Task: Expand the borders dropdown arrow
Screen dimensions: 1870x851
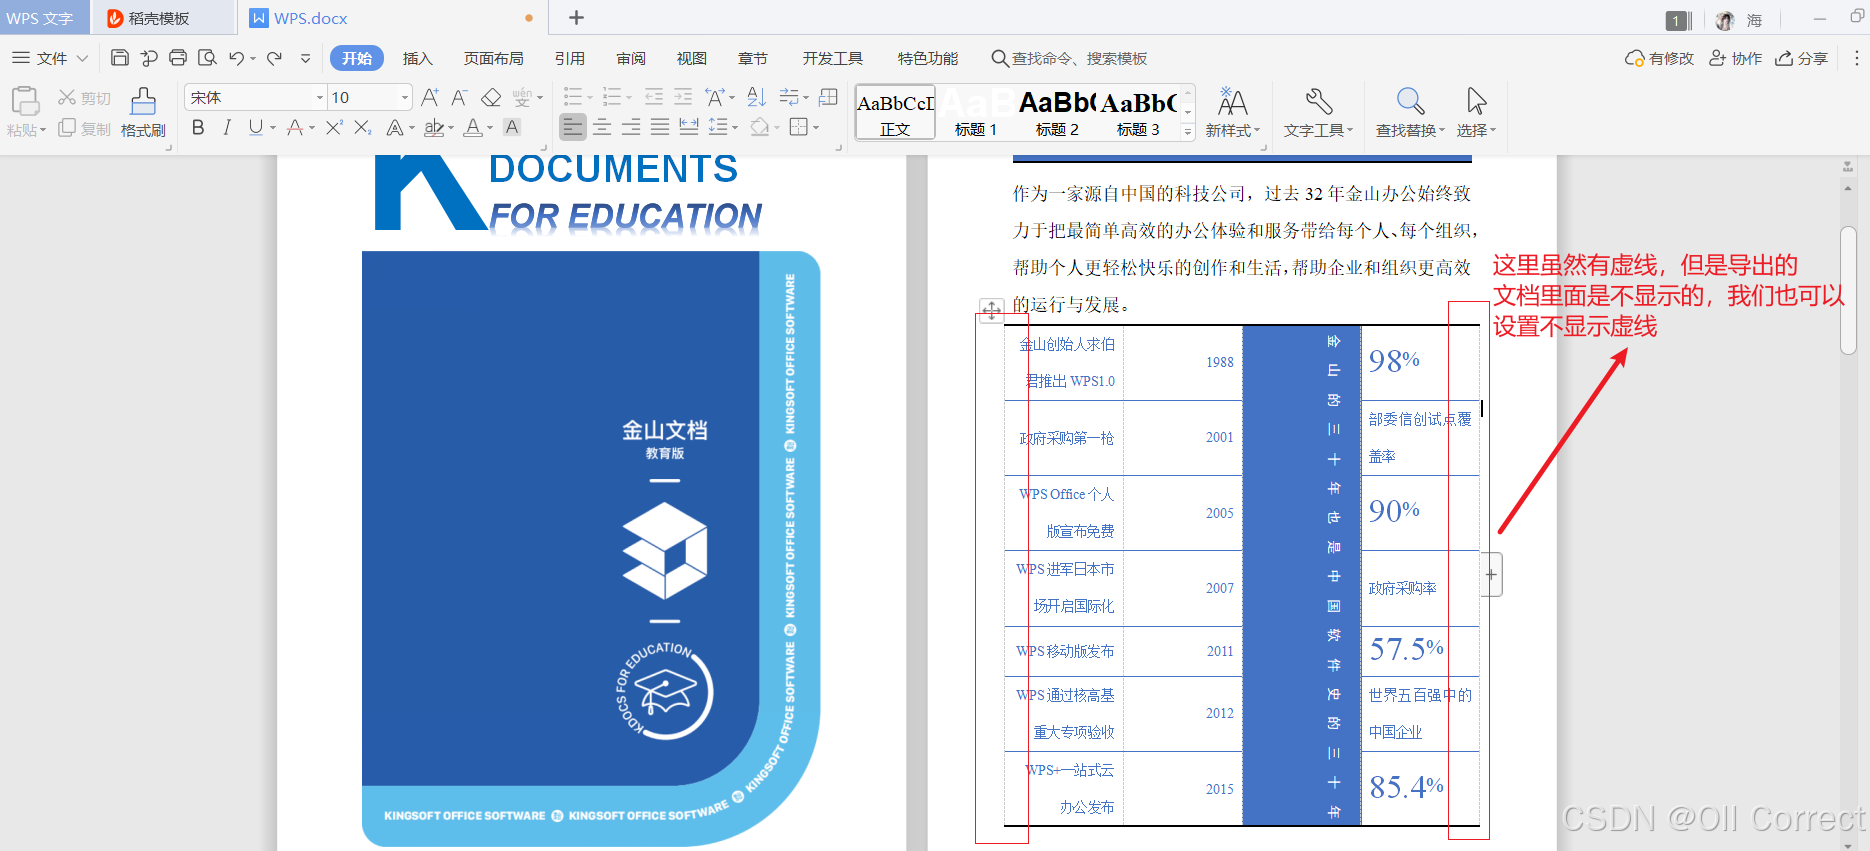Action: coord(816,128)
